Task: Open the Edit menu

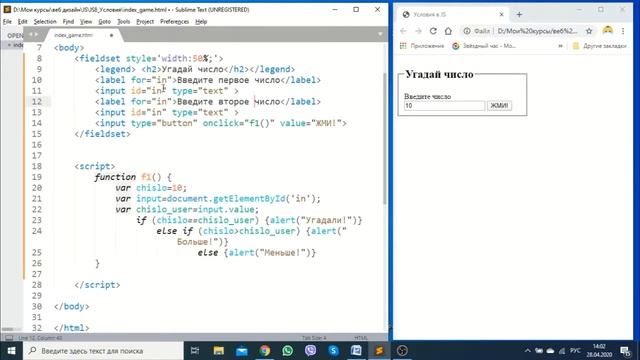Action: (x=22, y=22)
